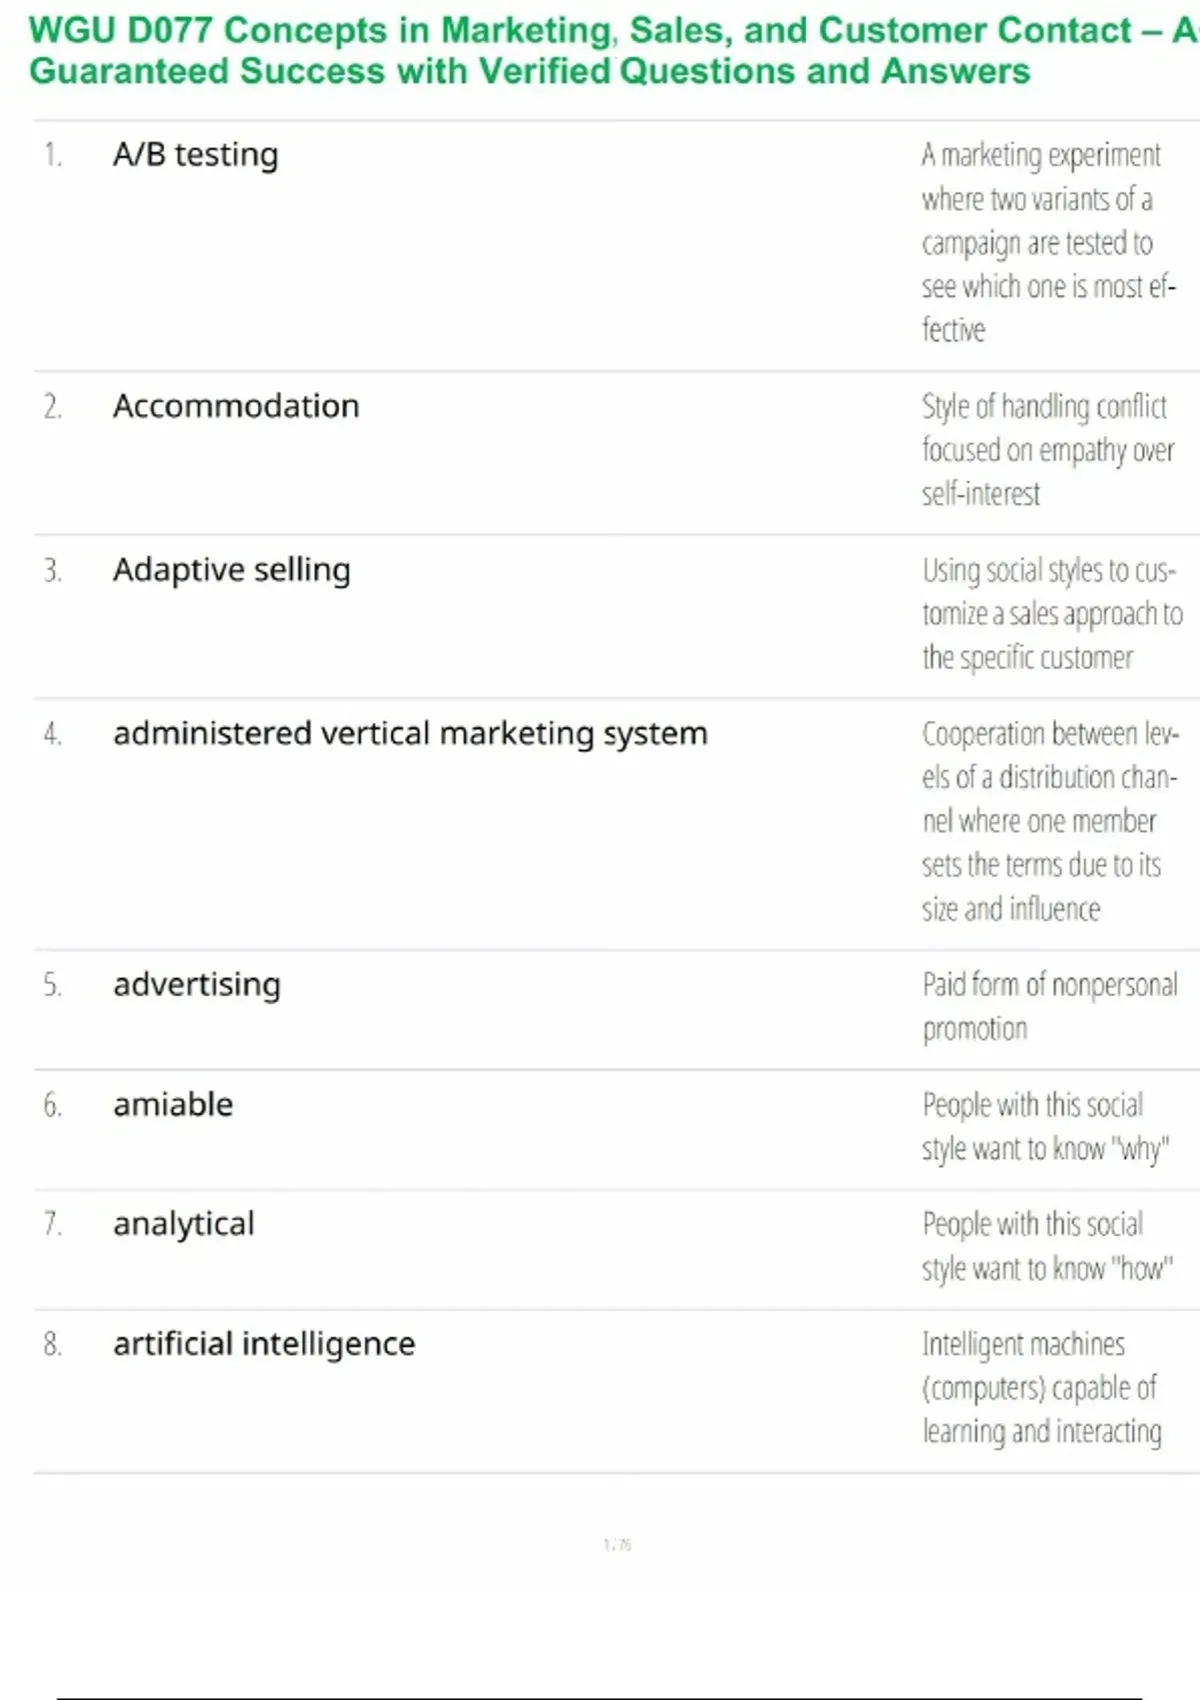1200x1700 pixels.
Task: Select the definition about handling conflict with empathy
Action: [1045, 450]
